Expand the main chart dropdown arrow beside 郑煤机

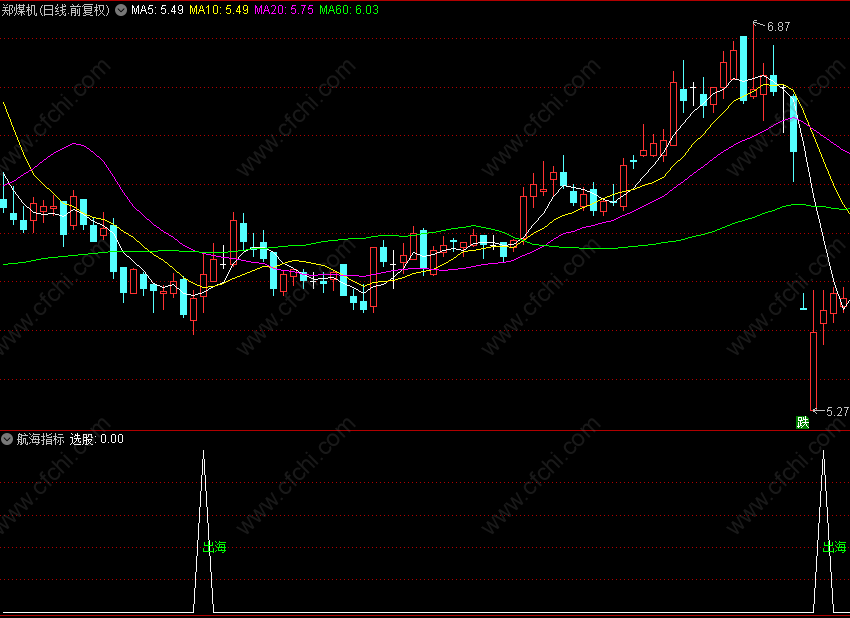121,10
